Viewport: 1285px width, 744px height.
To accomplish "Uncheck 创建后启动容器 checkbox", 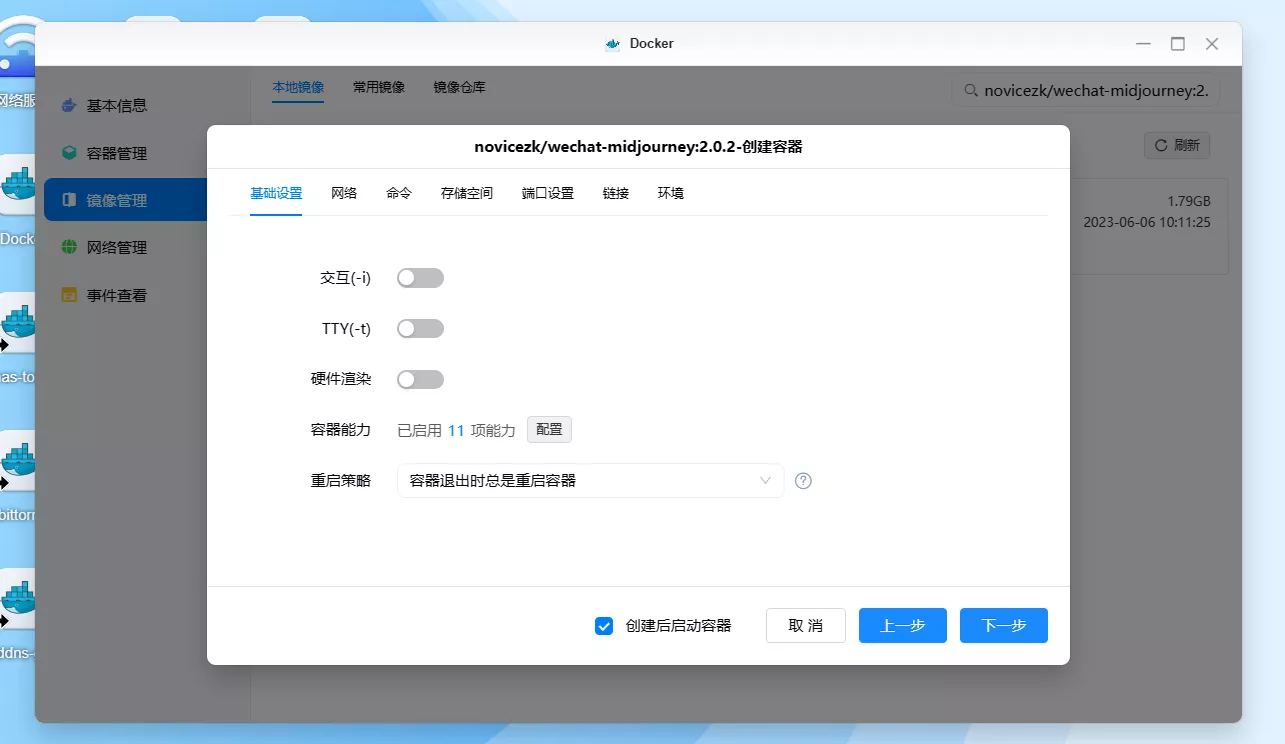I will [x=604, y=626].
